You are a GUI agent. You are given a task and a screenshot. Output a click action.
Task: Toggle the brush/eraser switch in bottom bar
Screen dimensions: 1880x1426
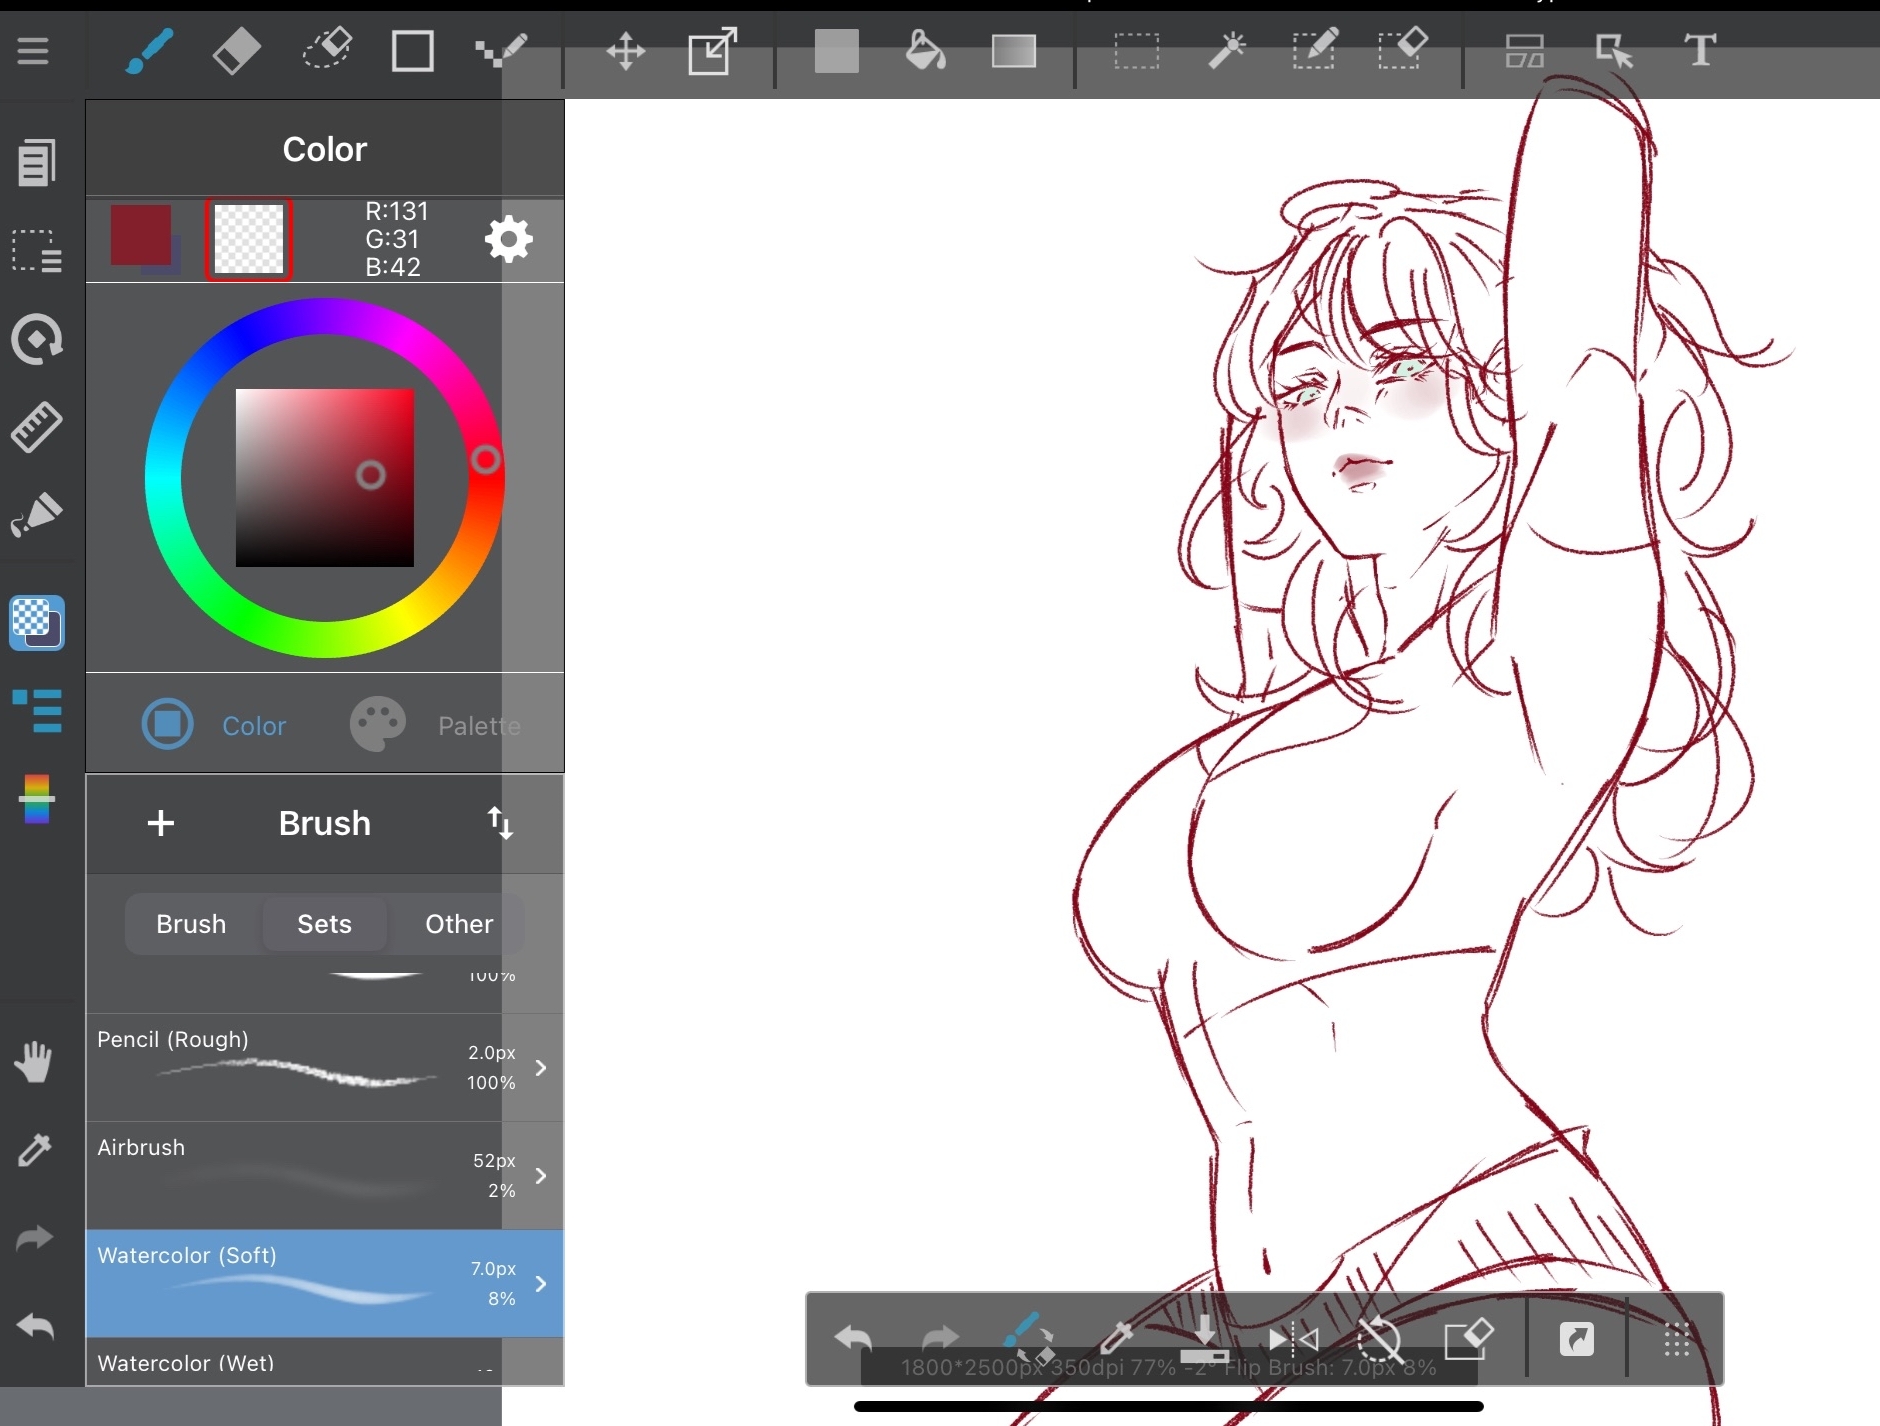point(1028,1337)
